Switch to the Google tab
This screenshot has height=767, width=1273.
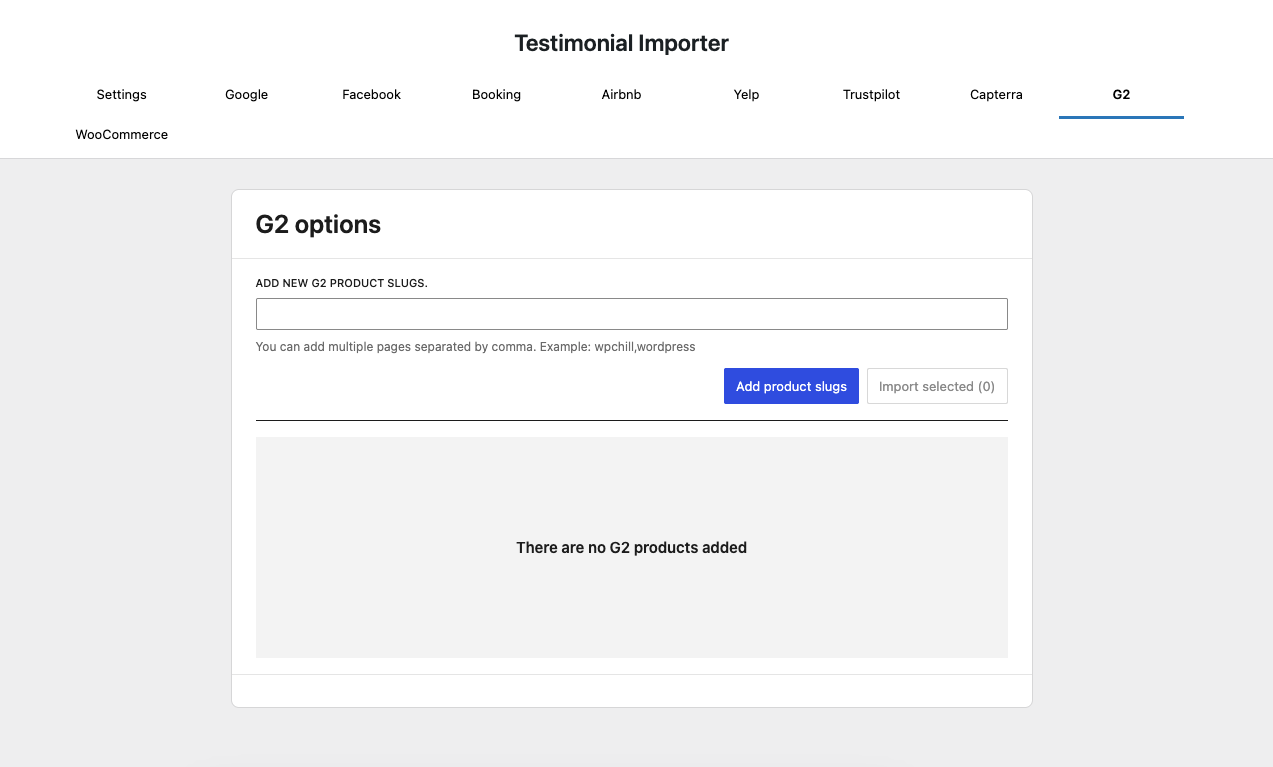click(x=247, y=94)
